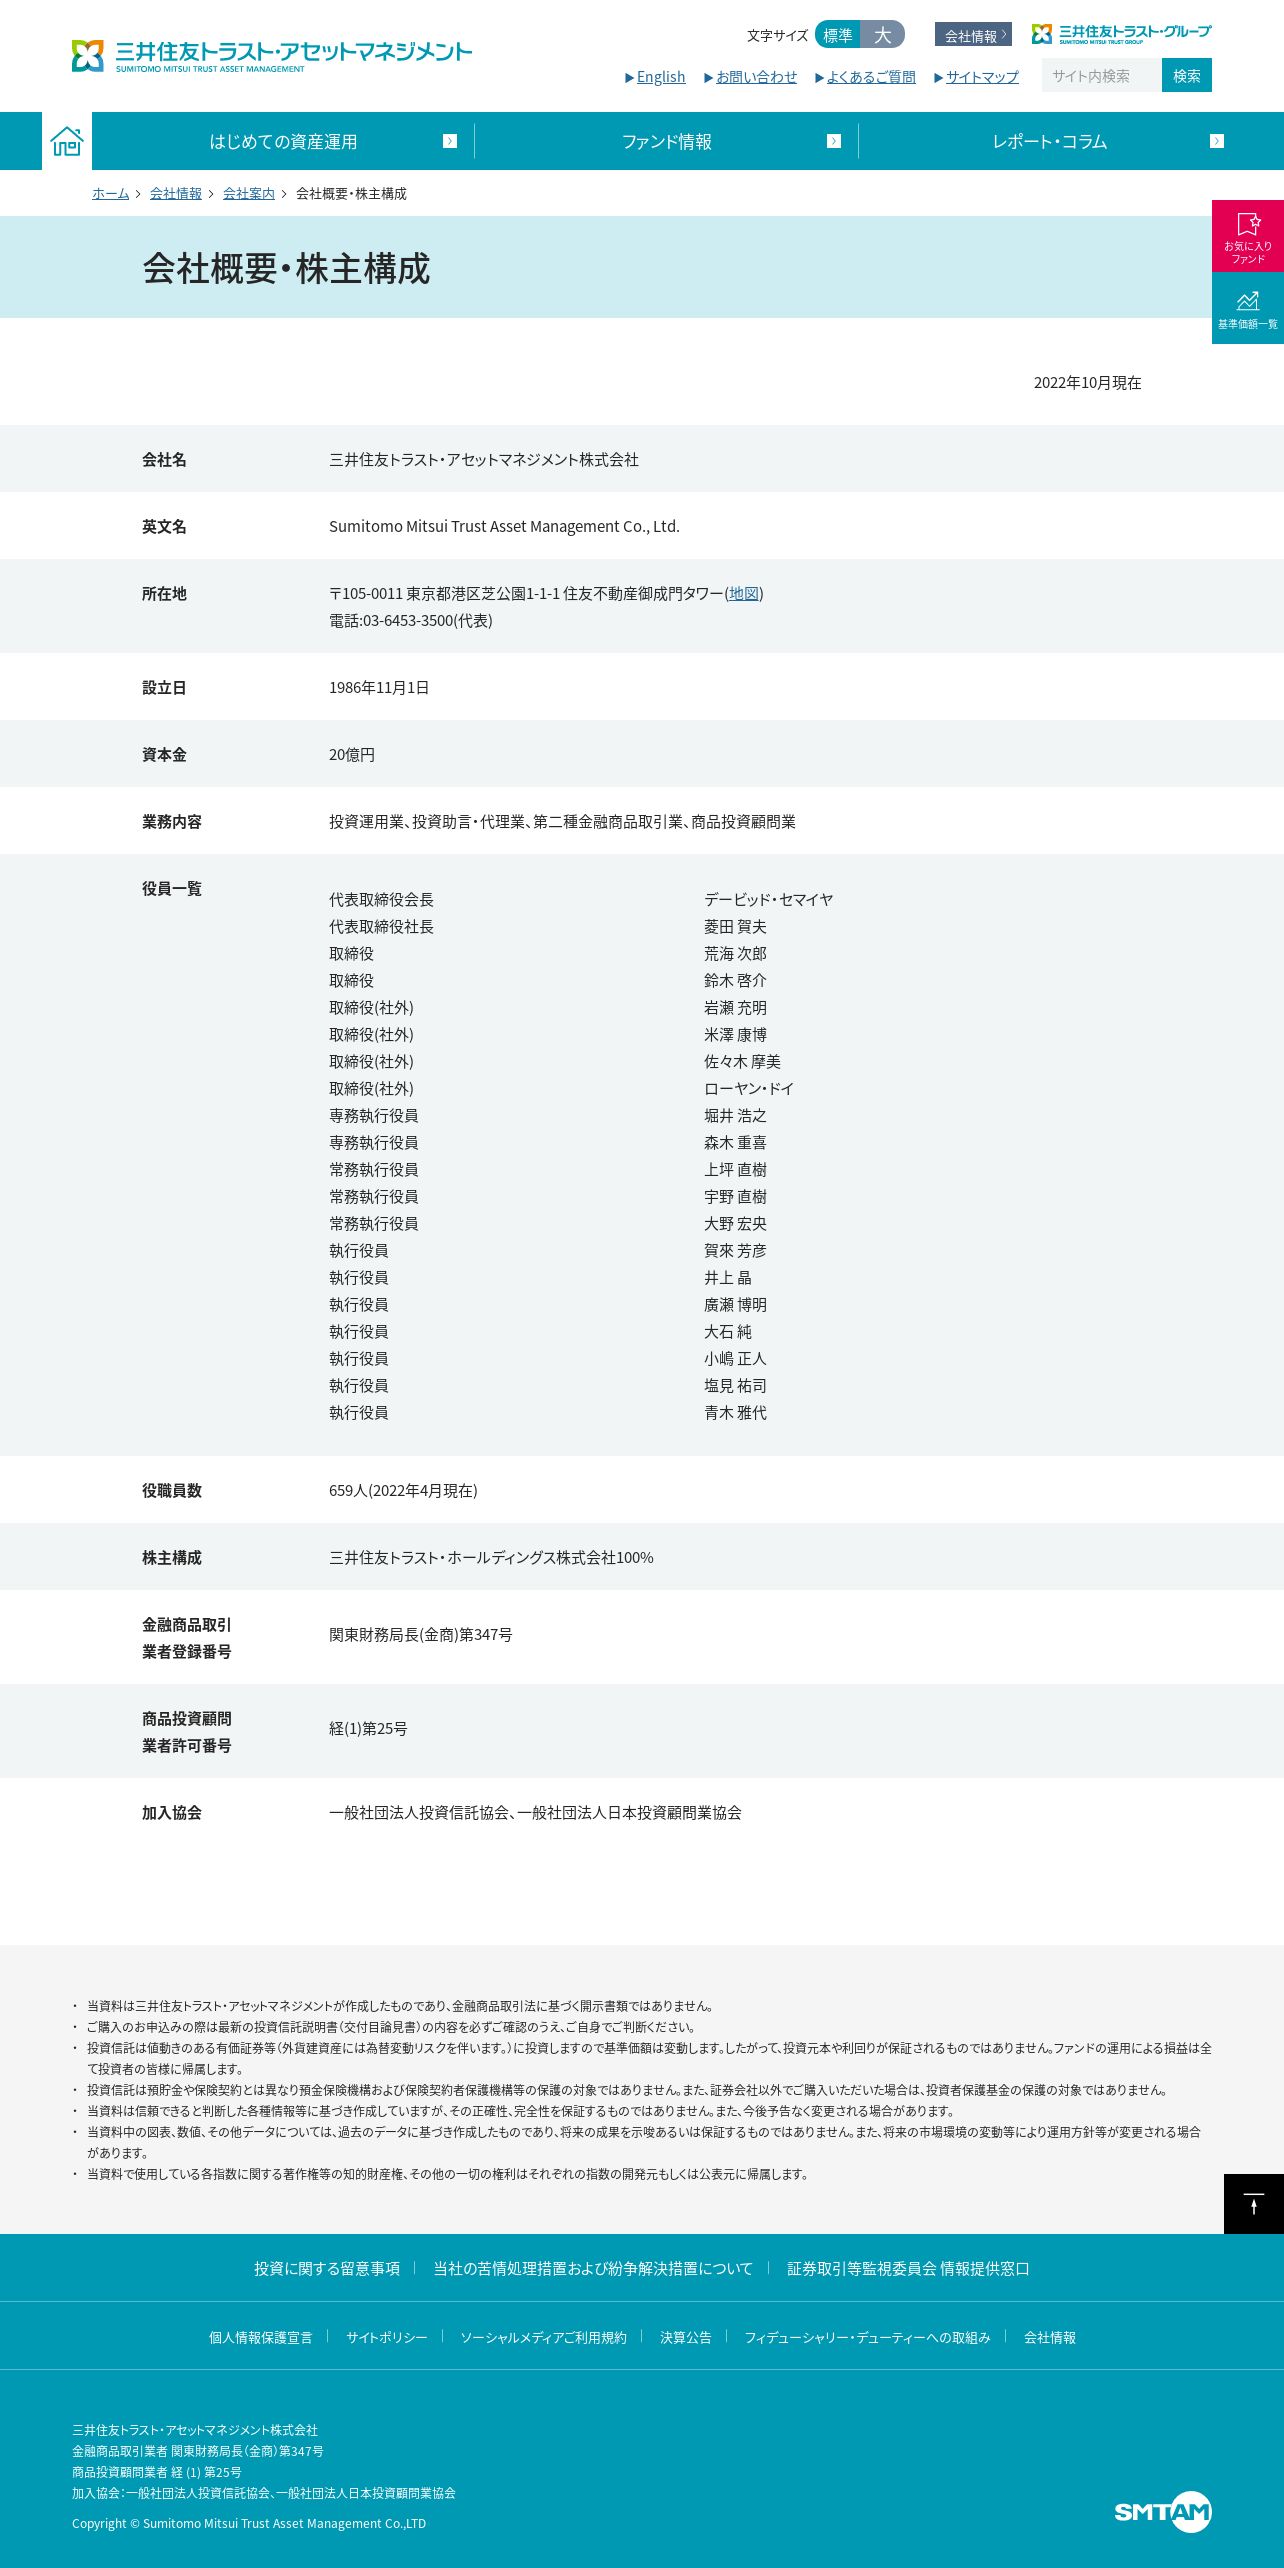Select the phone number 電話:03-6453-3500(代表)
Image resolution: width=1284 pixels, height=2568 pixels.
411,620
